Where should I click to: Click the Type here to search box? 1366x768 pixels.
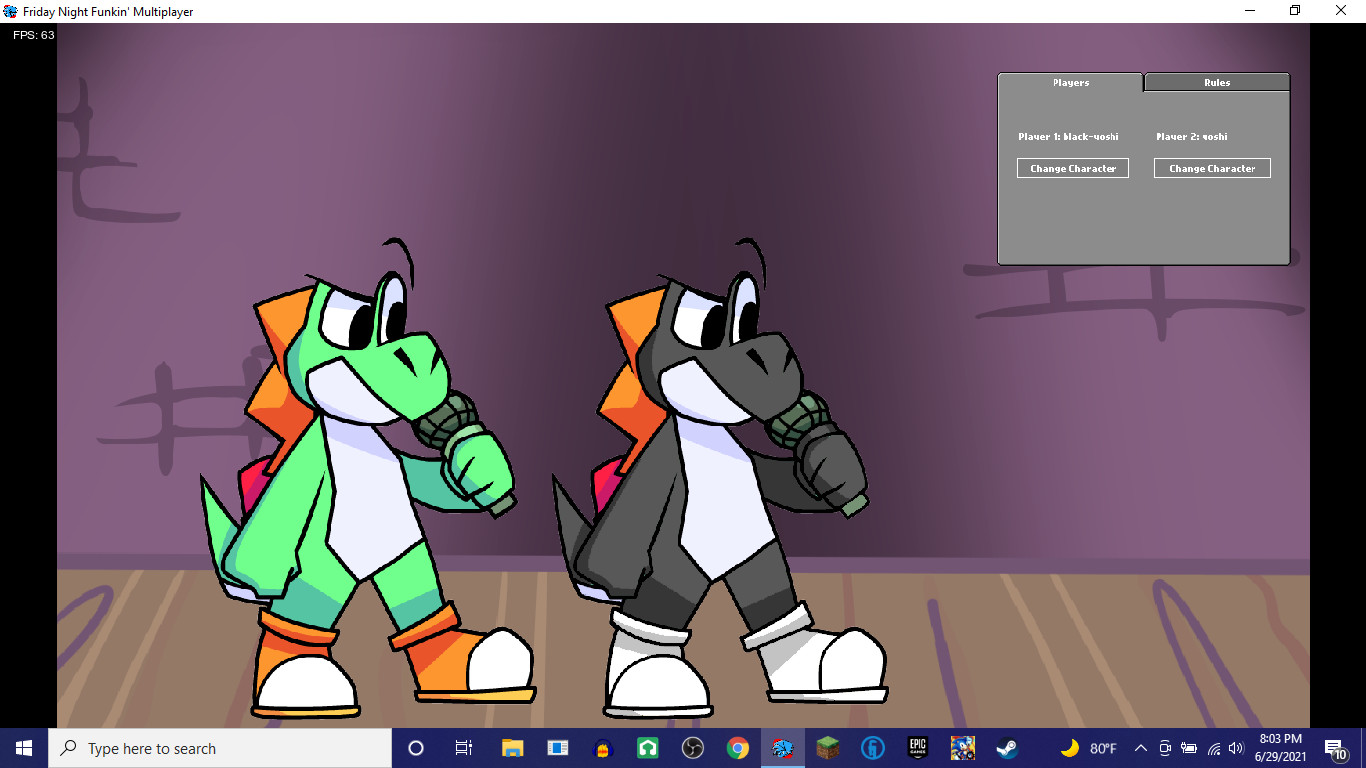(220, 748)
